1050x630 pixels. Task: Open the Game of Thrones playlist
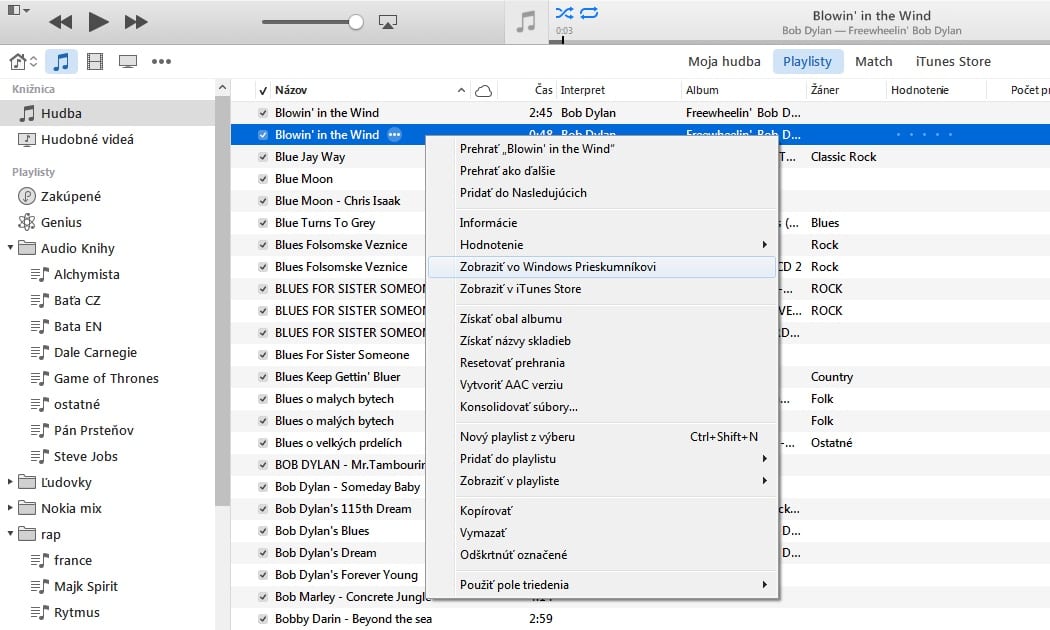tap(107, 378)
